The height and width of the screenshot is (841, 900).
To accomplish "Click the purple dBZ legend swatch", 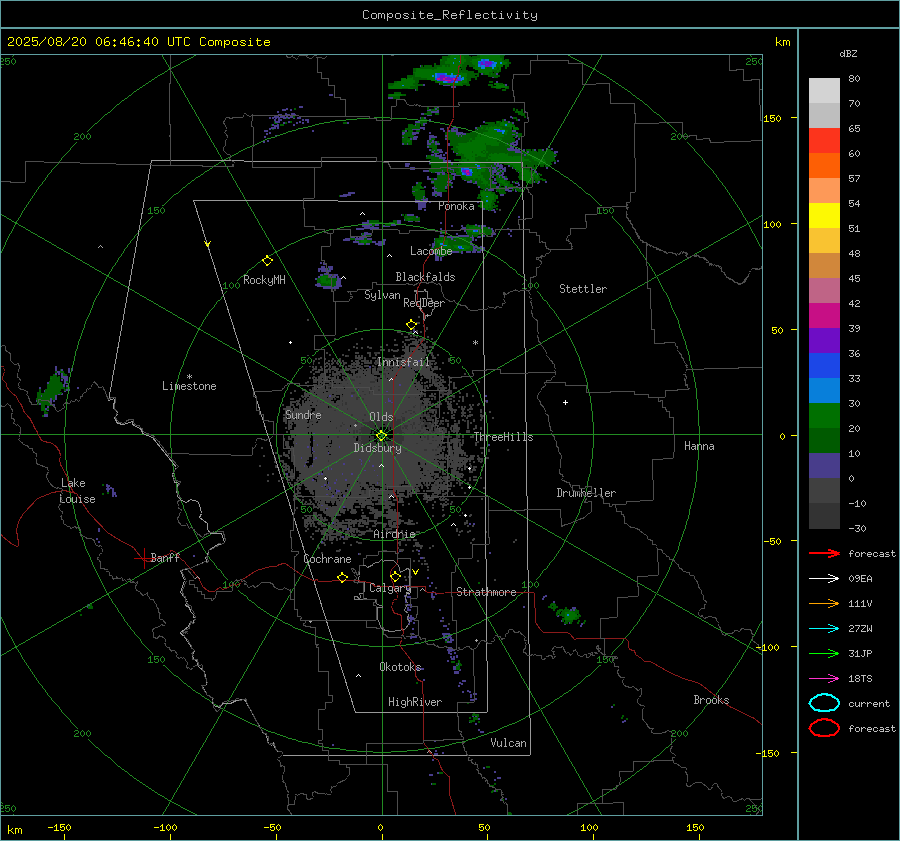I will tap(824, 340).
